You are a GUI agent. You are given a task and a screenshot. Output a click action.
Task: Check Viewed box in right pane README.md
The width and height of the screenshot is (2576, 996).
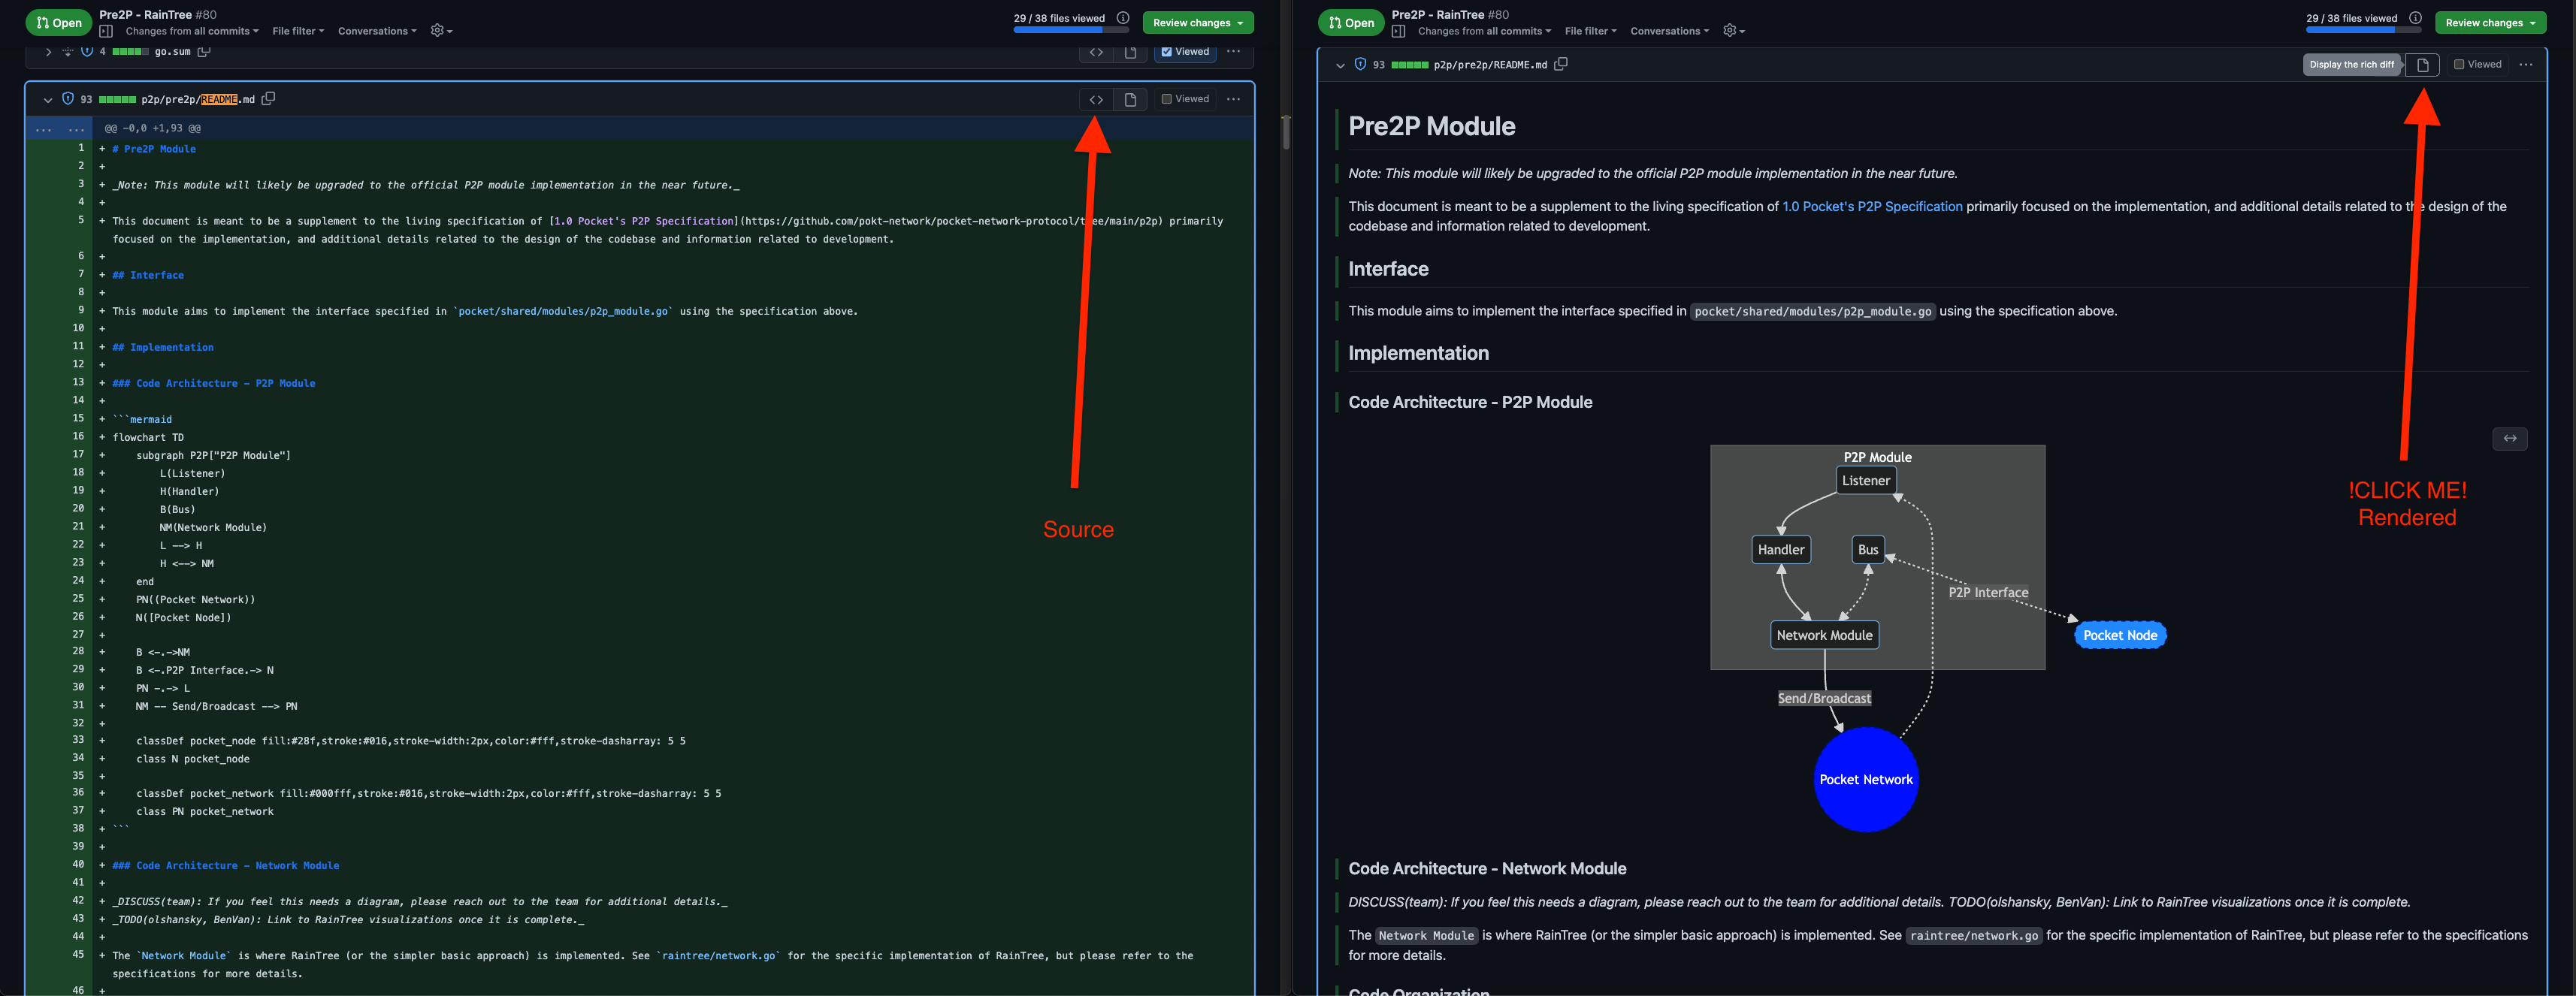coord(2458,65)
